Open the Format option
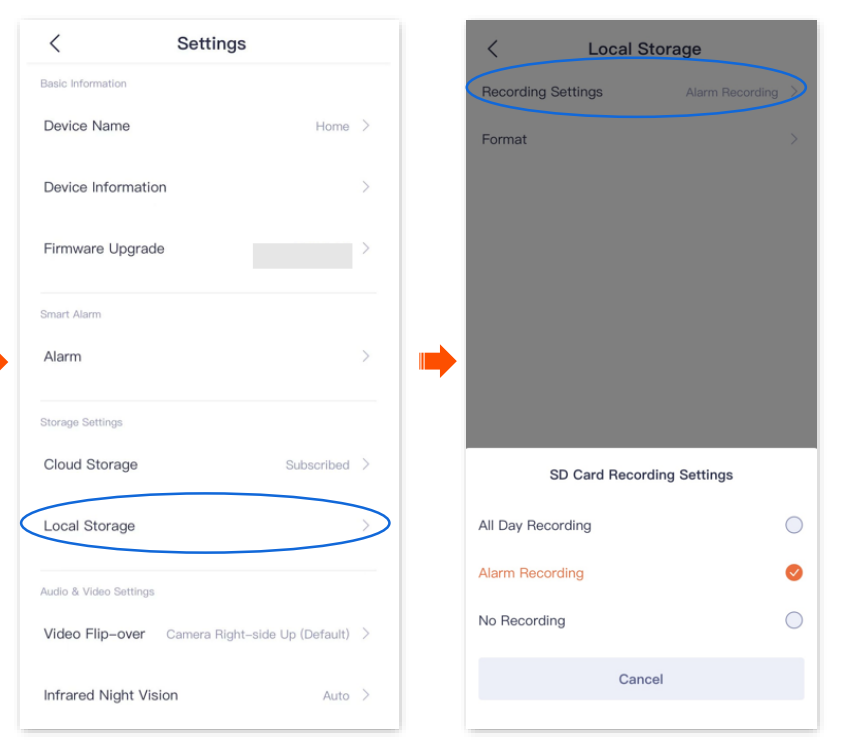Viewport: 847px width, 746px height. [x=505, y=140]
